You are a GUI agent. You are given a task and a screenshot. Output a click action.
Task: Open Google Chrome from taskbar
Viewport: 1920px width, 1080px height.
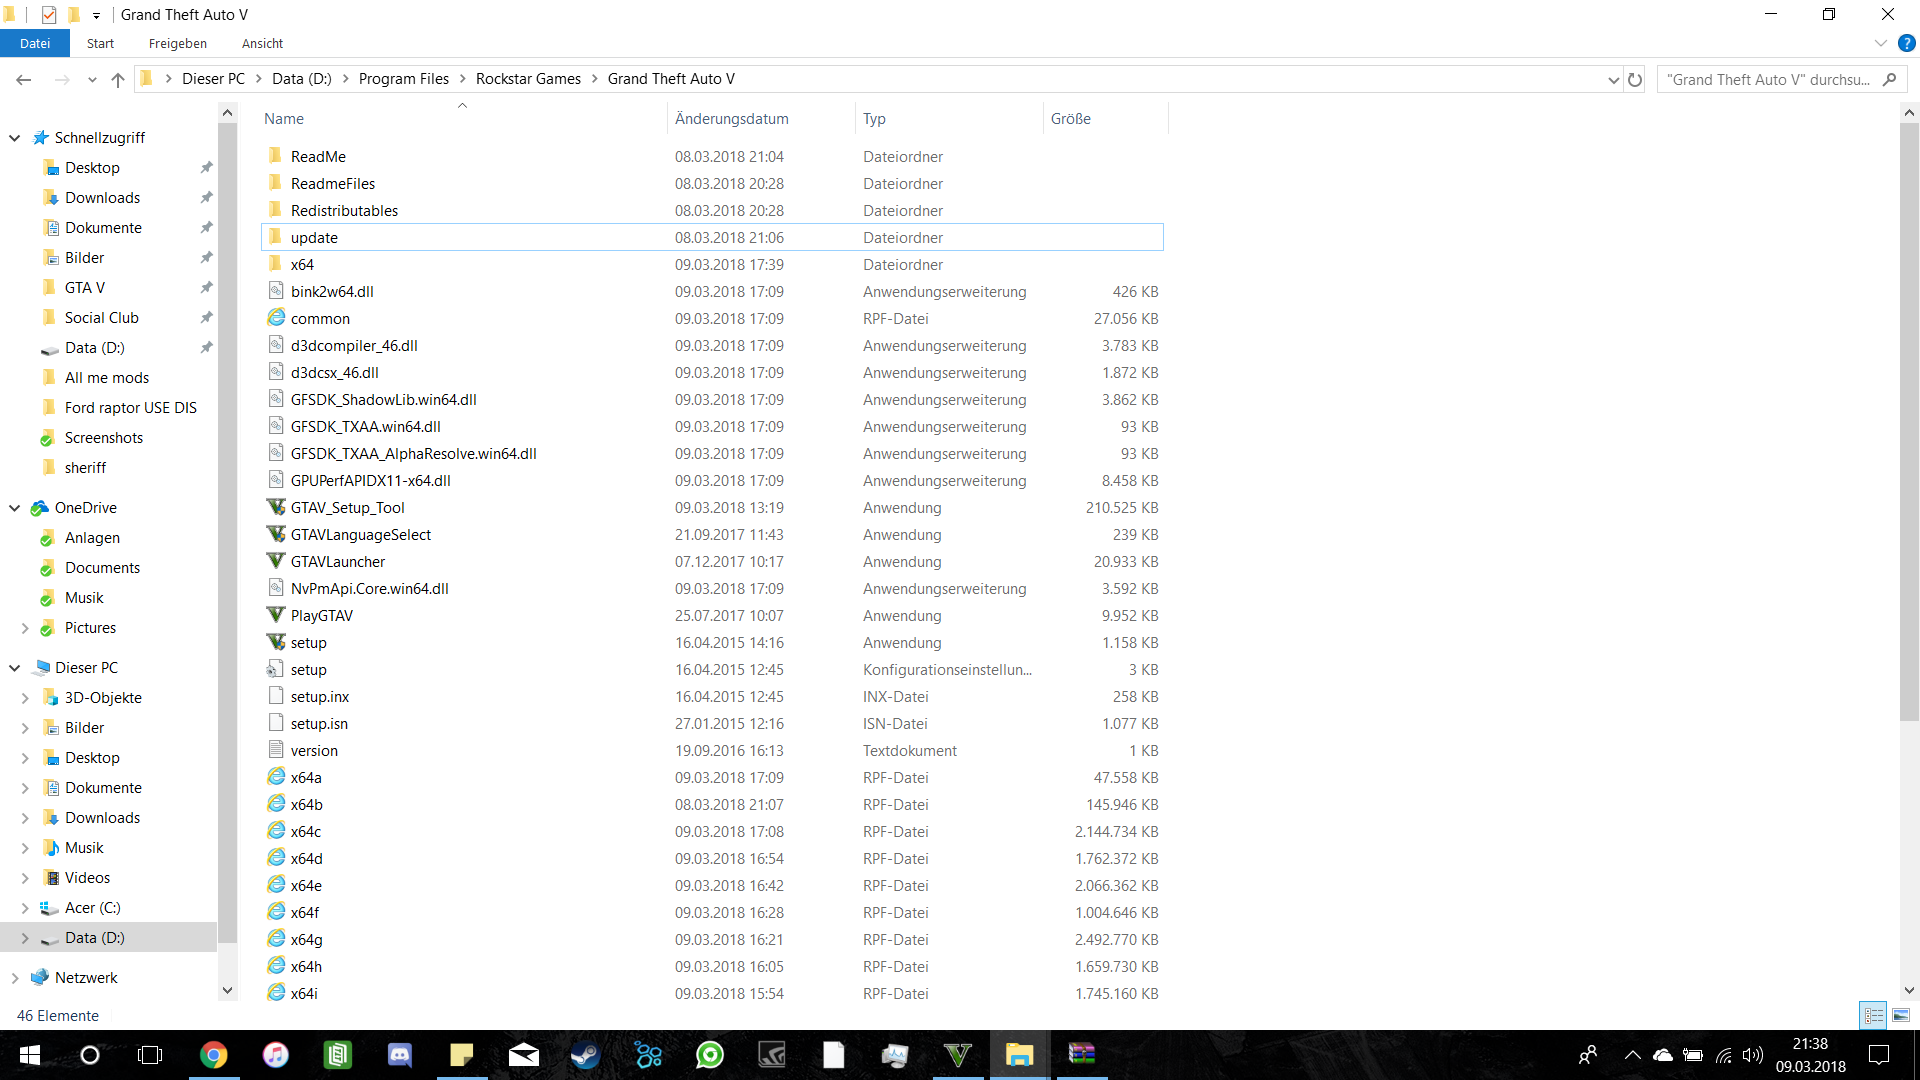coord(214,1054)
